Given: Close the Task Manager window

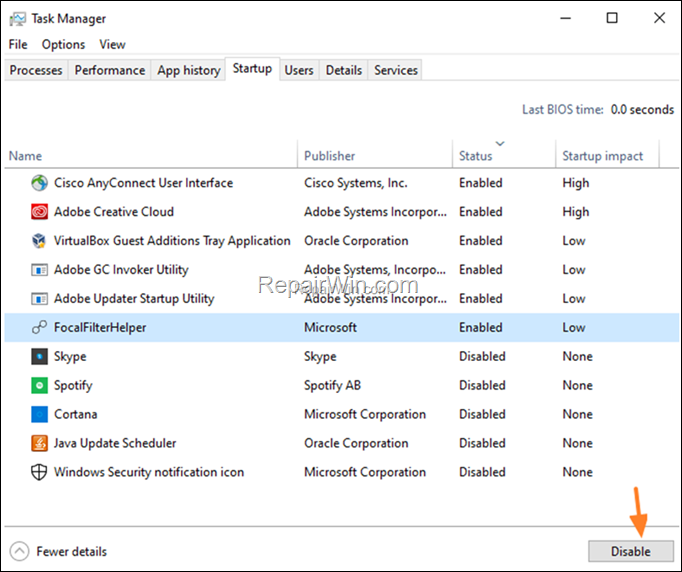Looking at the screenshot, I should point(659,18).
